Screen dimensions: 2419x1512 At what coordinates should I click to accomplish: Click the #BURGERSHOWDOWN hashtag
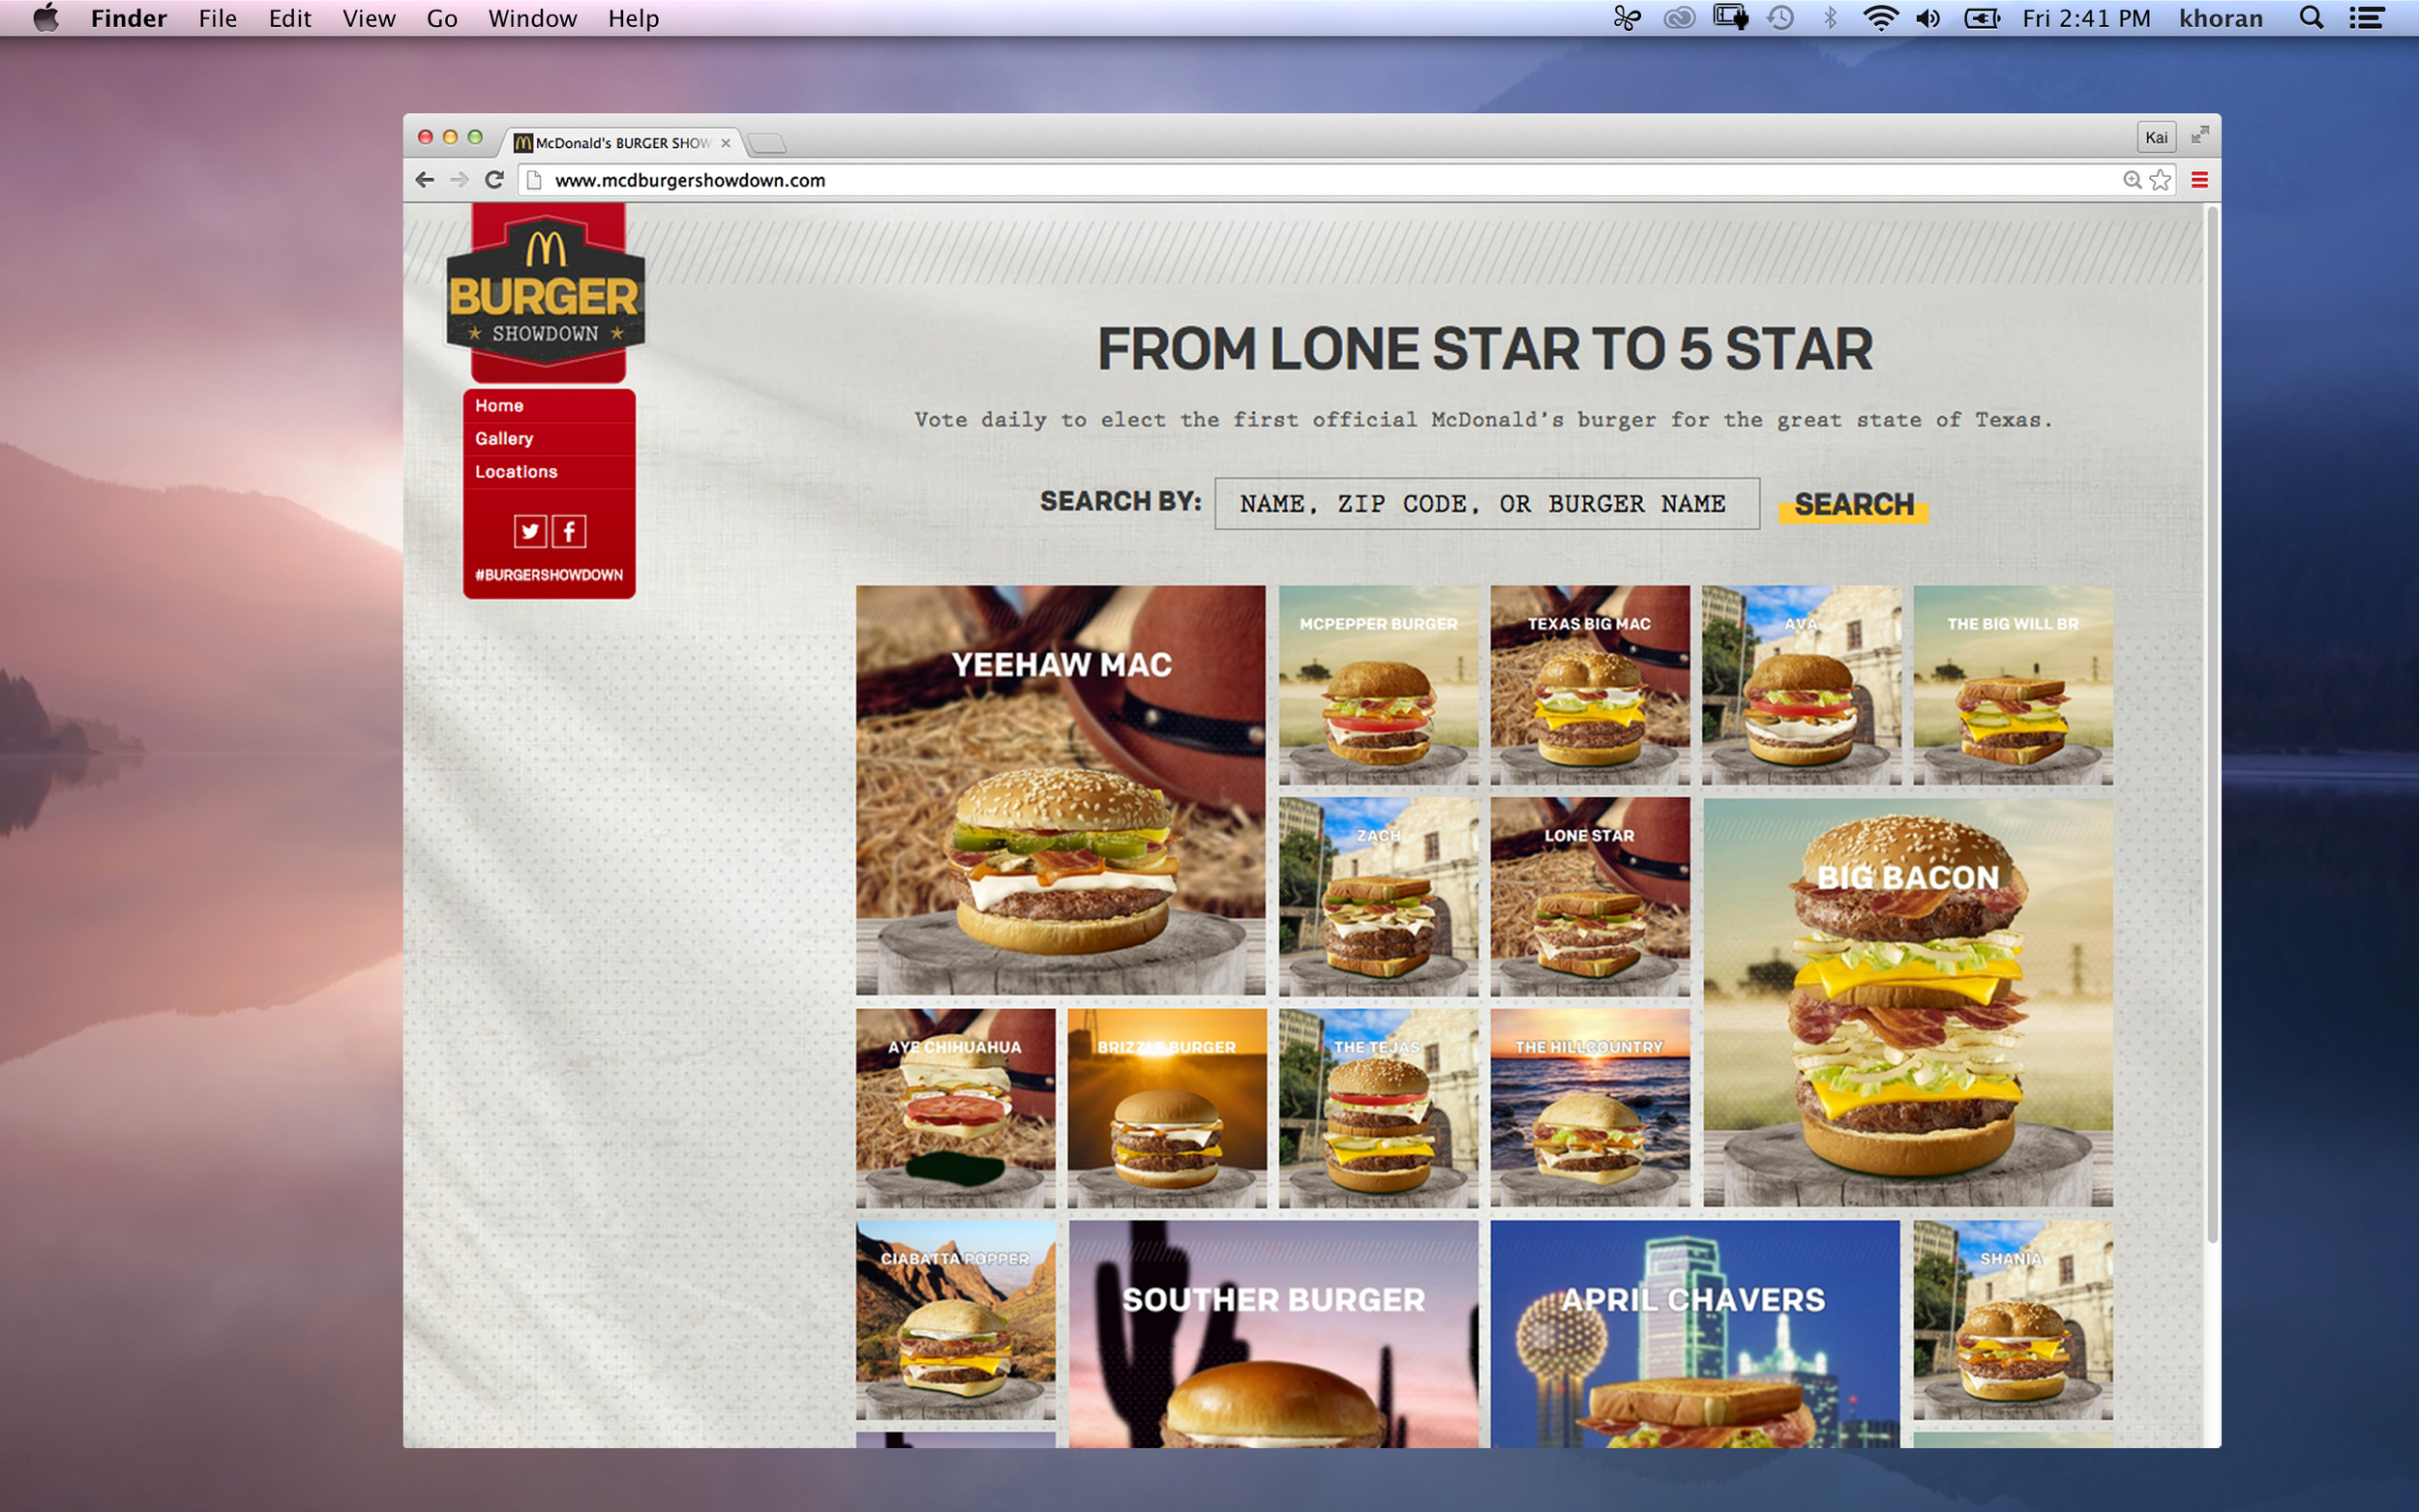549,575
